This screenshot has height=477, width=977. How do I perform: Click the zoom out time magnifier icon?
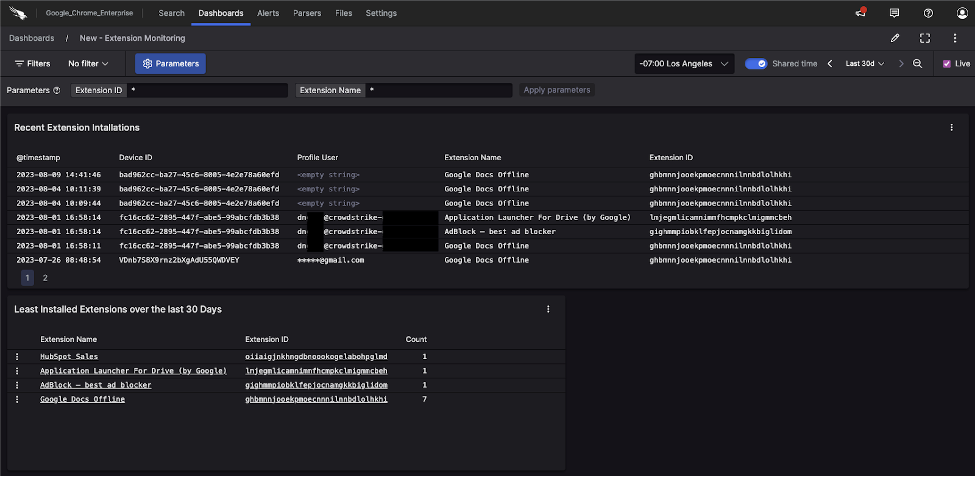click(917, 64)
